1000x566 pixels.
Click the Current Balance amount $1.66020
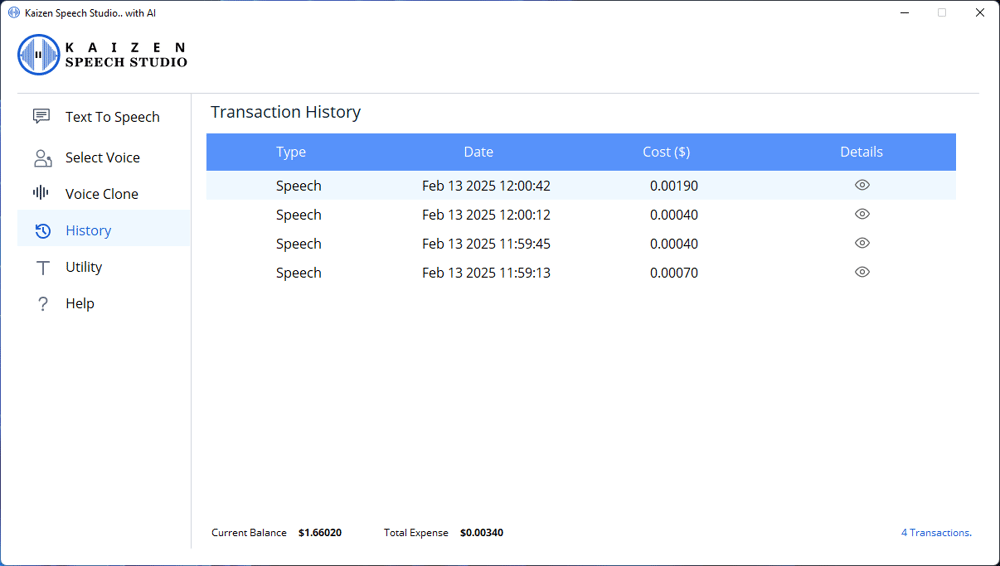[x=320, y=533]
